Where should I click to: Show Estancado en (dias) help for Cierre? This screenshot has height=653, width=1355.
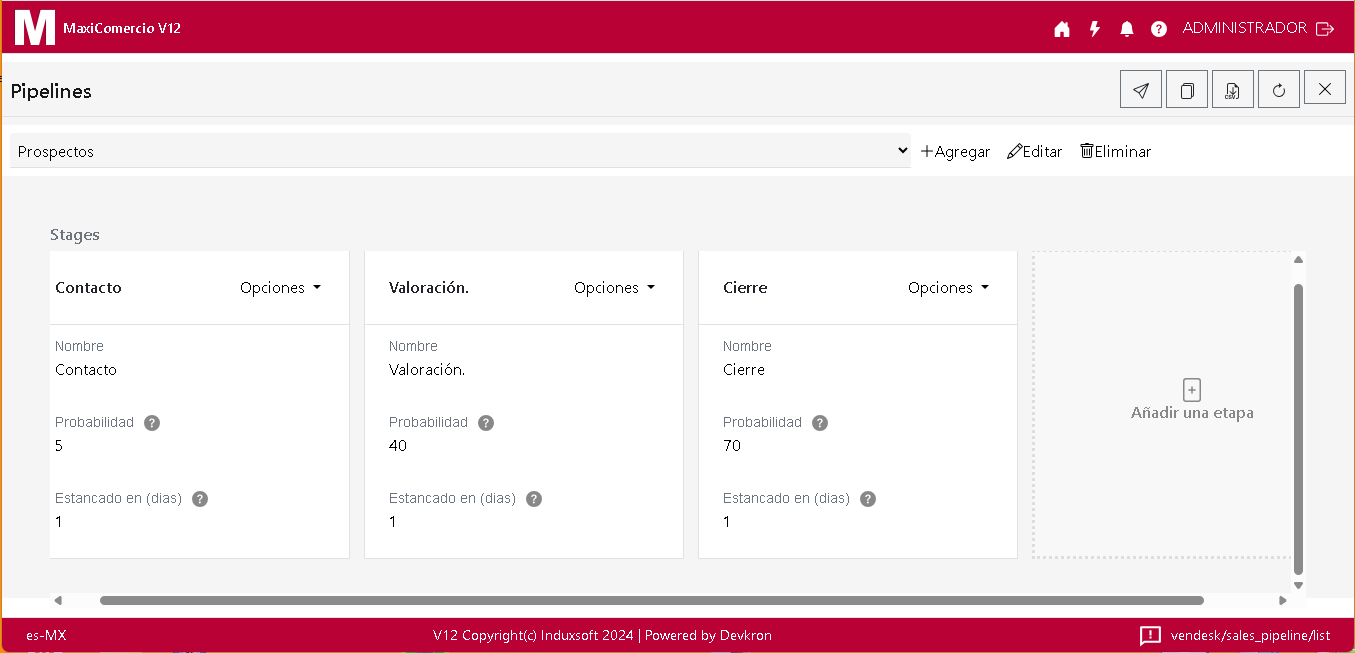point(868,499)
